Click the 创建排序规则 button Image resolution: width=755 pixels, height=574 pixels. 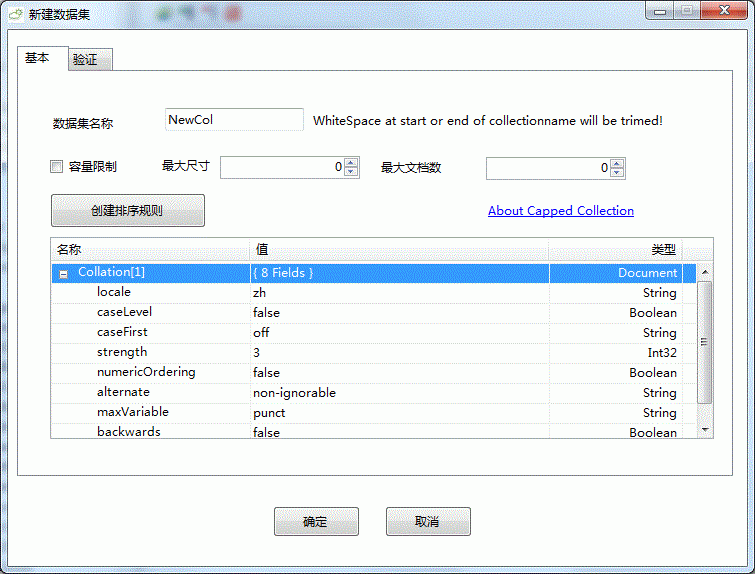coord(128,210)
